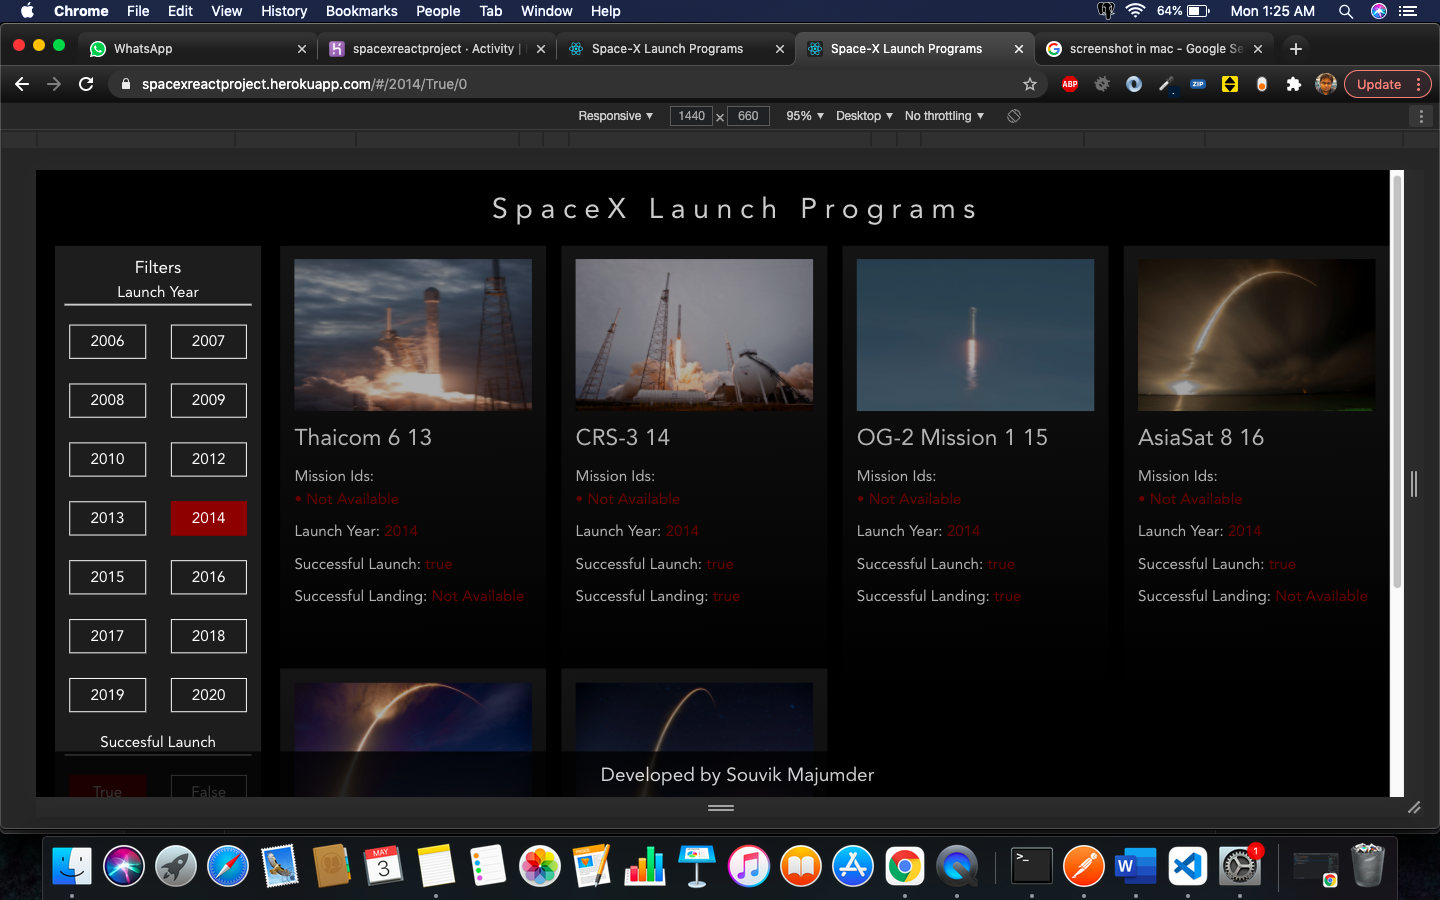
Task: Select the 2006 launch year filter
Action: tap(108, 341)
